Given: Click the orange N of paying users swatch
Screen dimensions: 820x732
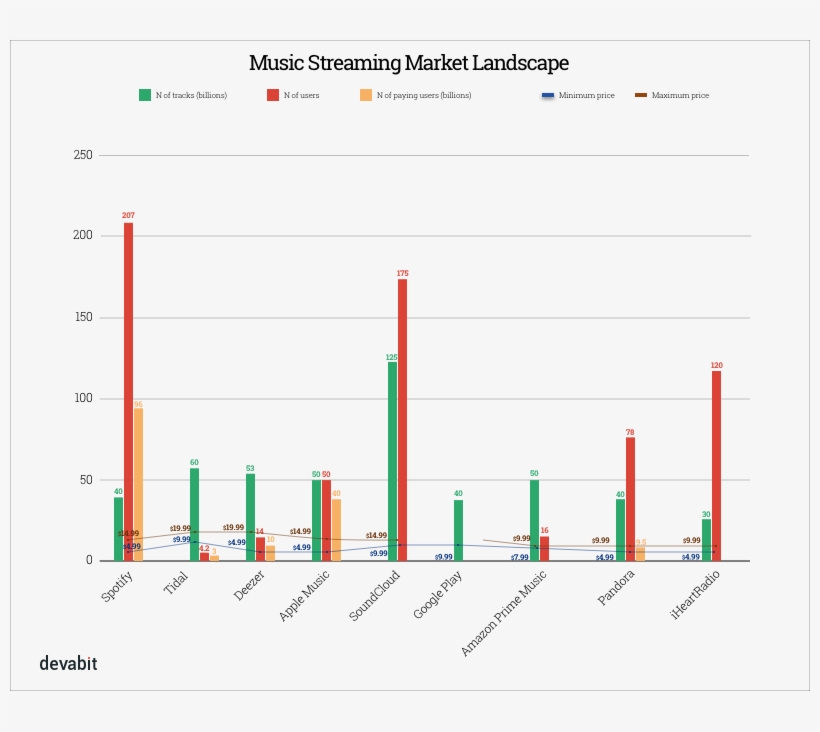Looking at the screenshot, I should tap(365, 95).
